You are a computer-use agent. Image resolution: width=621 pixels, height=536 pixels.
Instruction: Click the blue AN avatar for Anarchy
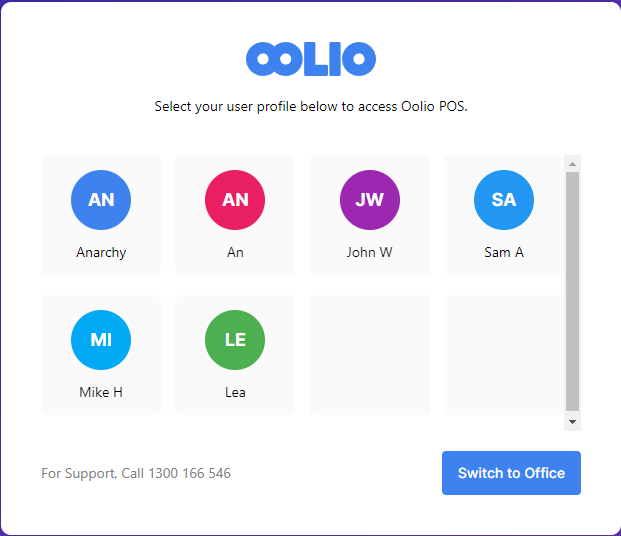pos(101,200)
